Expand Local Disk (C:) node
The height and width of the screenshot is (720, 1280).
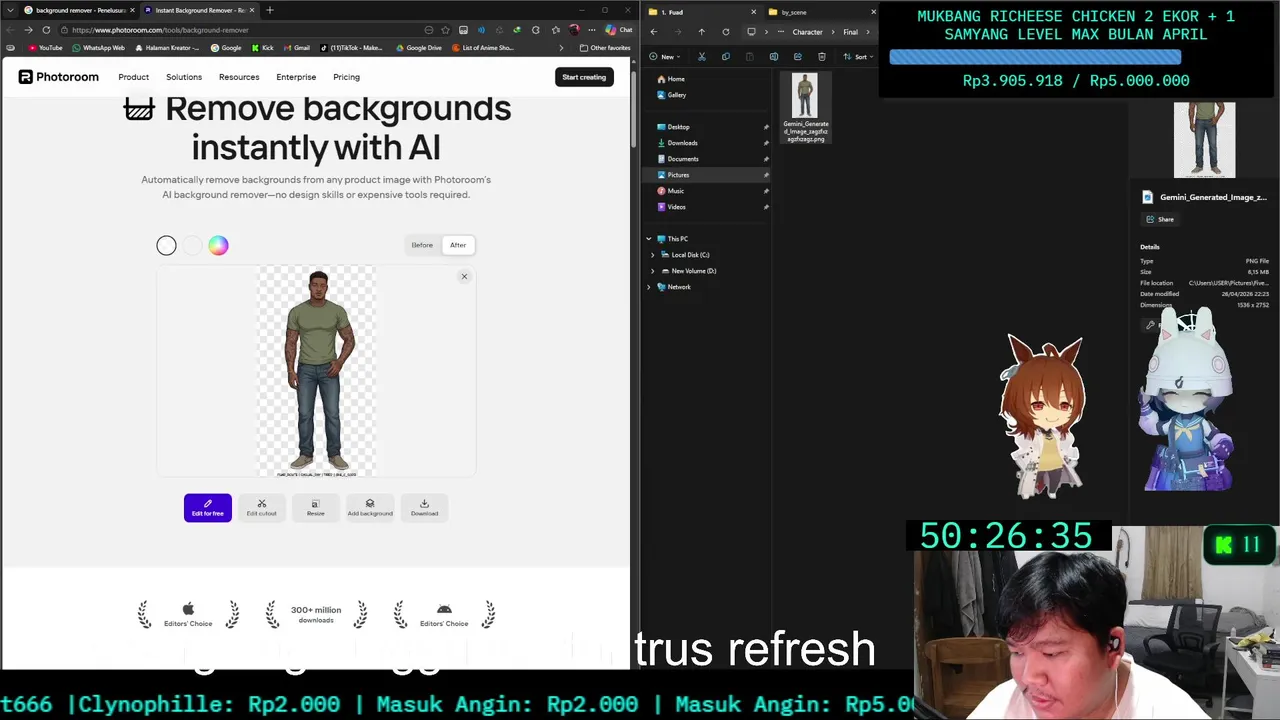(x=653, y=255)
